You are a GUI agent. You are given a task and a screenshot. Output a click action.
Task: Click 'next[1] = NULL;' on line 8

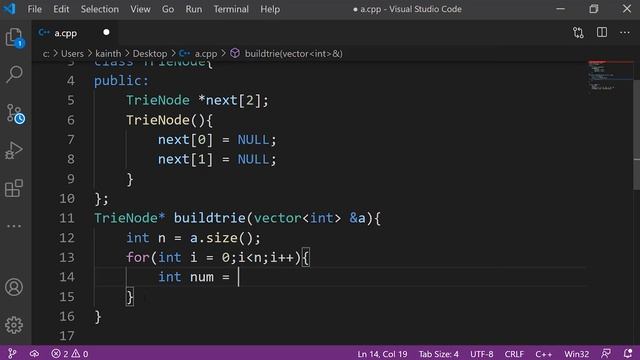point(217,159)
